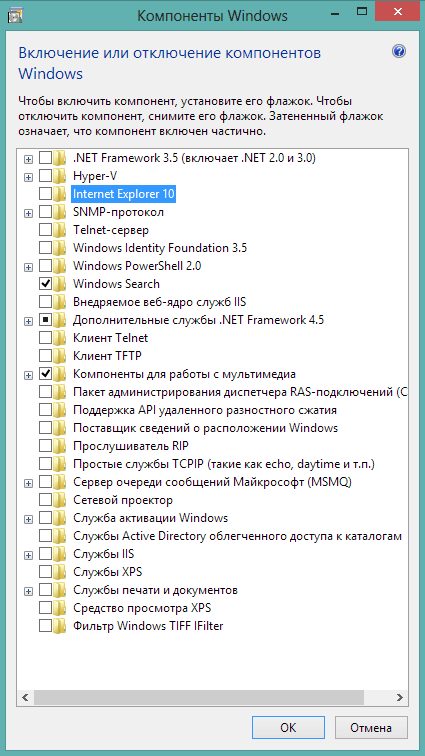Click the window icon in title bar
The height and width of the screenshot is (756, 425).
point(16,15)
